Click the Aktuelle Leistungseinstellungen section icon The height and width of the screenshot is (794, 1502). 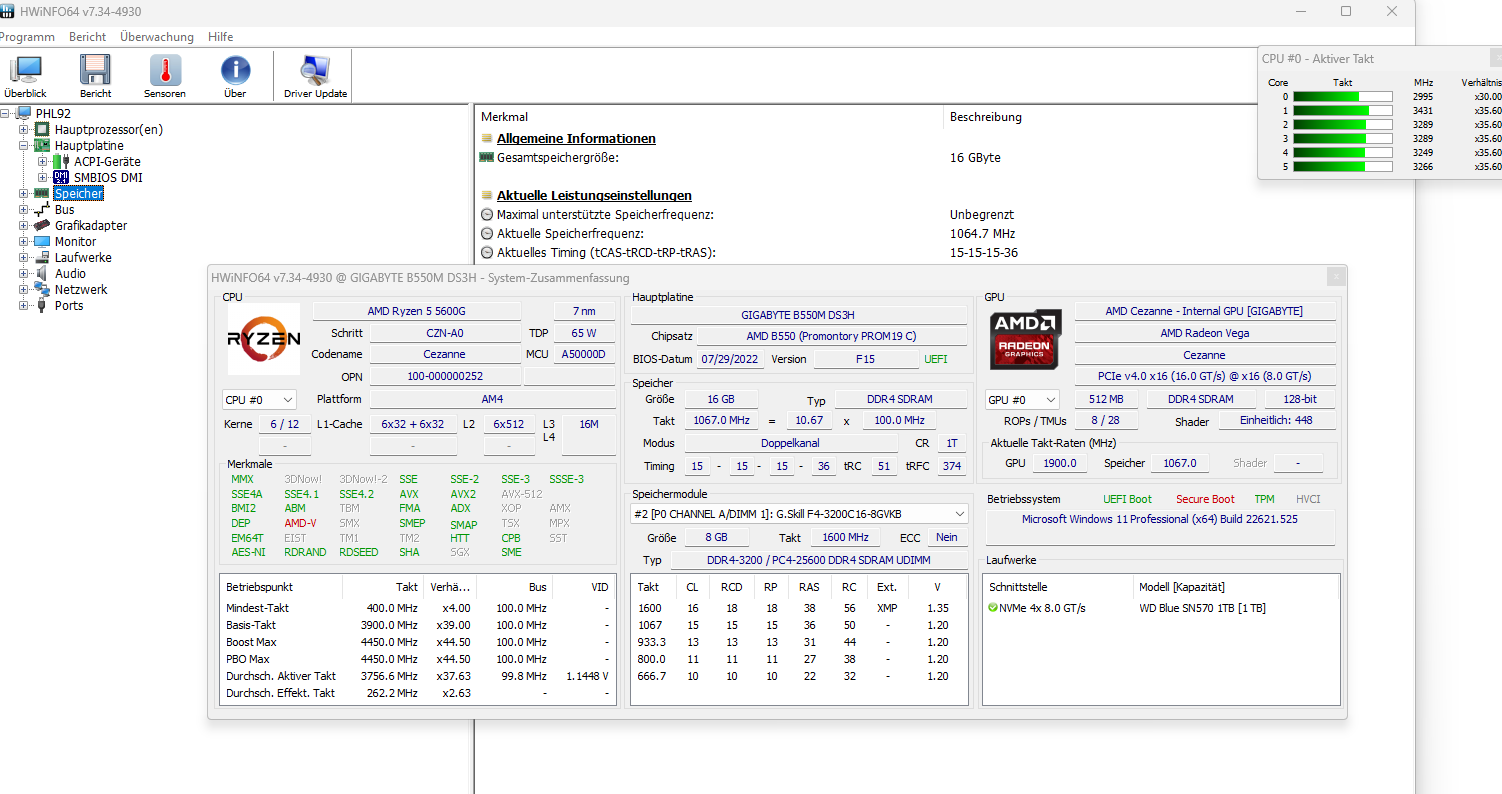point(487,196)
